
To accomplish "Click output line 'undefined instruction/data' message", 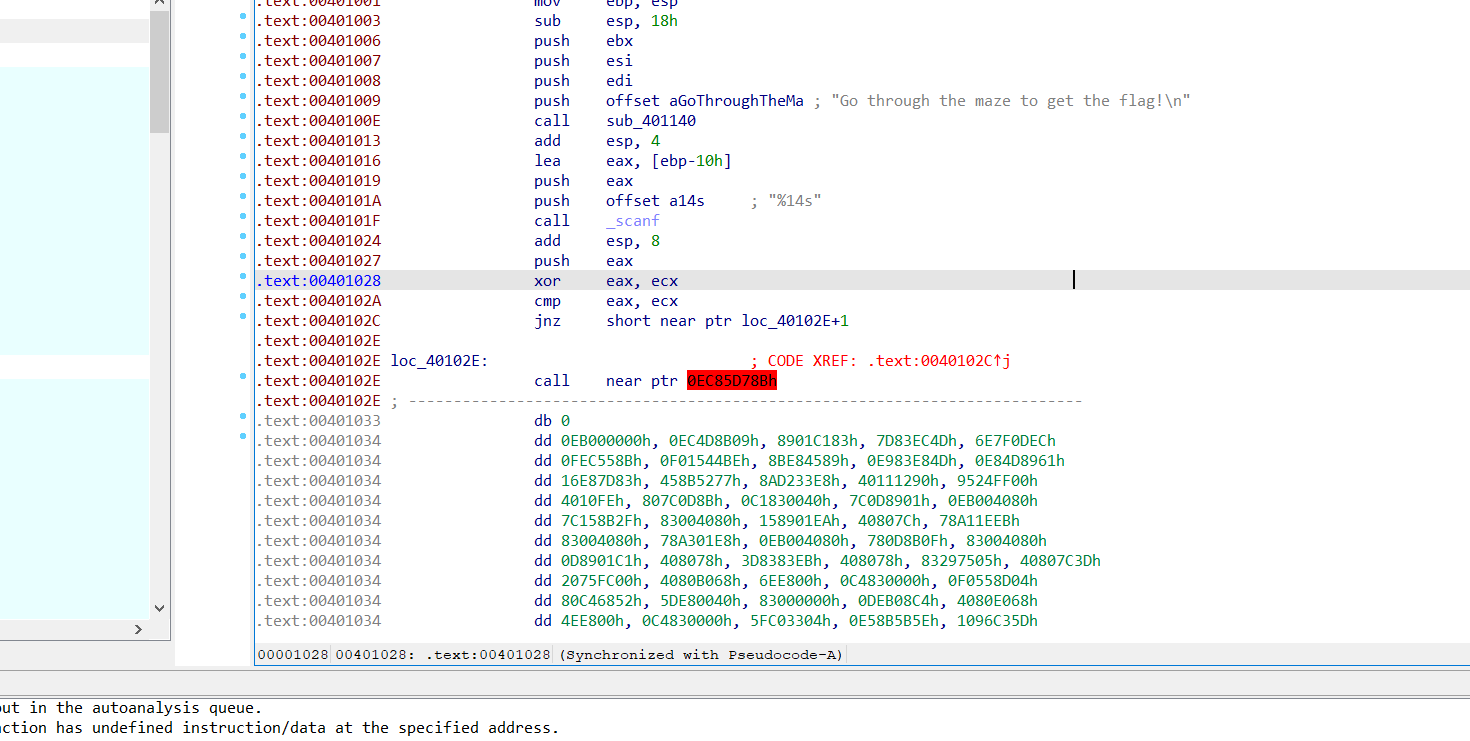I will pos(279,728).
